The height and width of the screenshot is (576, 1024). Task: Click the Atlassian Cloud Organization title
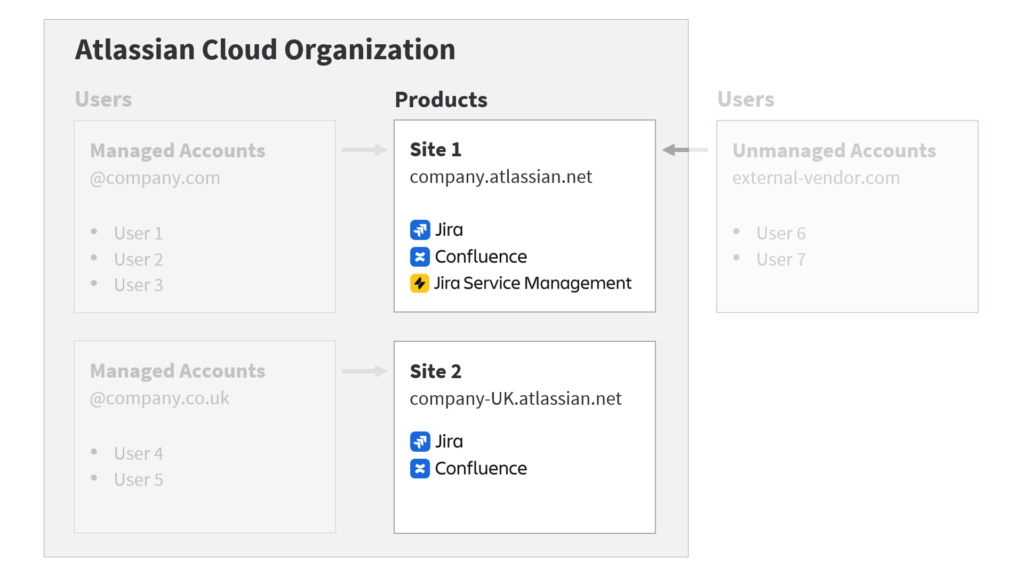click(x=265, y=50)
